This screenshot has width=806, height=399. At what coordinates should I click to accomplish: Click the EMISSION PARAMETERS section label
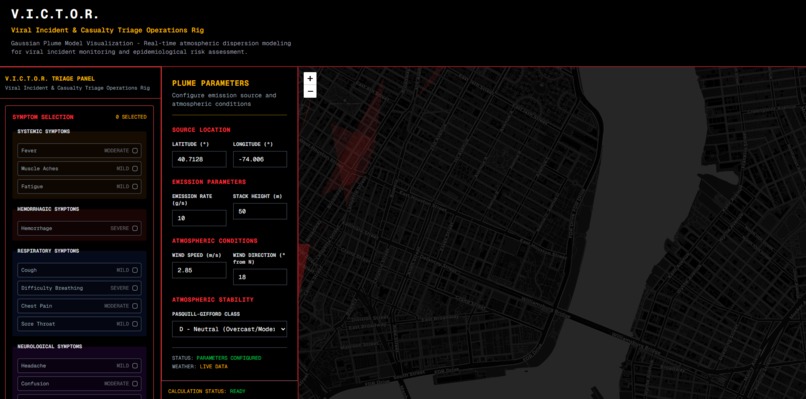click(x=209, y=182)
